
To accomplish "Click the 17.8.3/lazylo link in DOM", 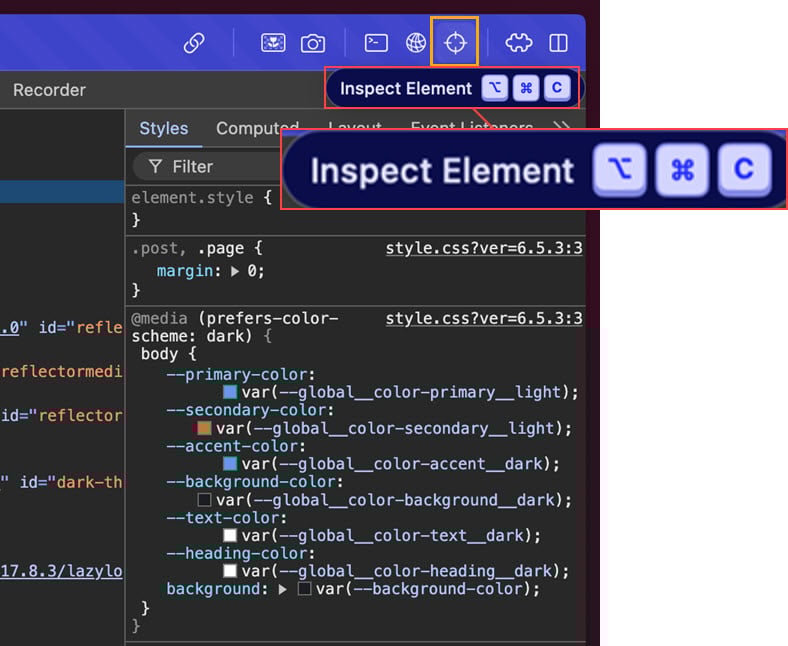I will (x=61, y=571).
